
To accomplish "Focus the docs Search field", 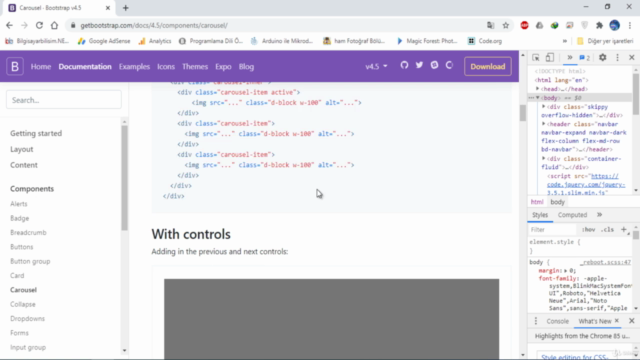I will pos(64,100).
